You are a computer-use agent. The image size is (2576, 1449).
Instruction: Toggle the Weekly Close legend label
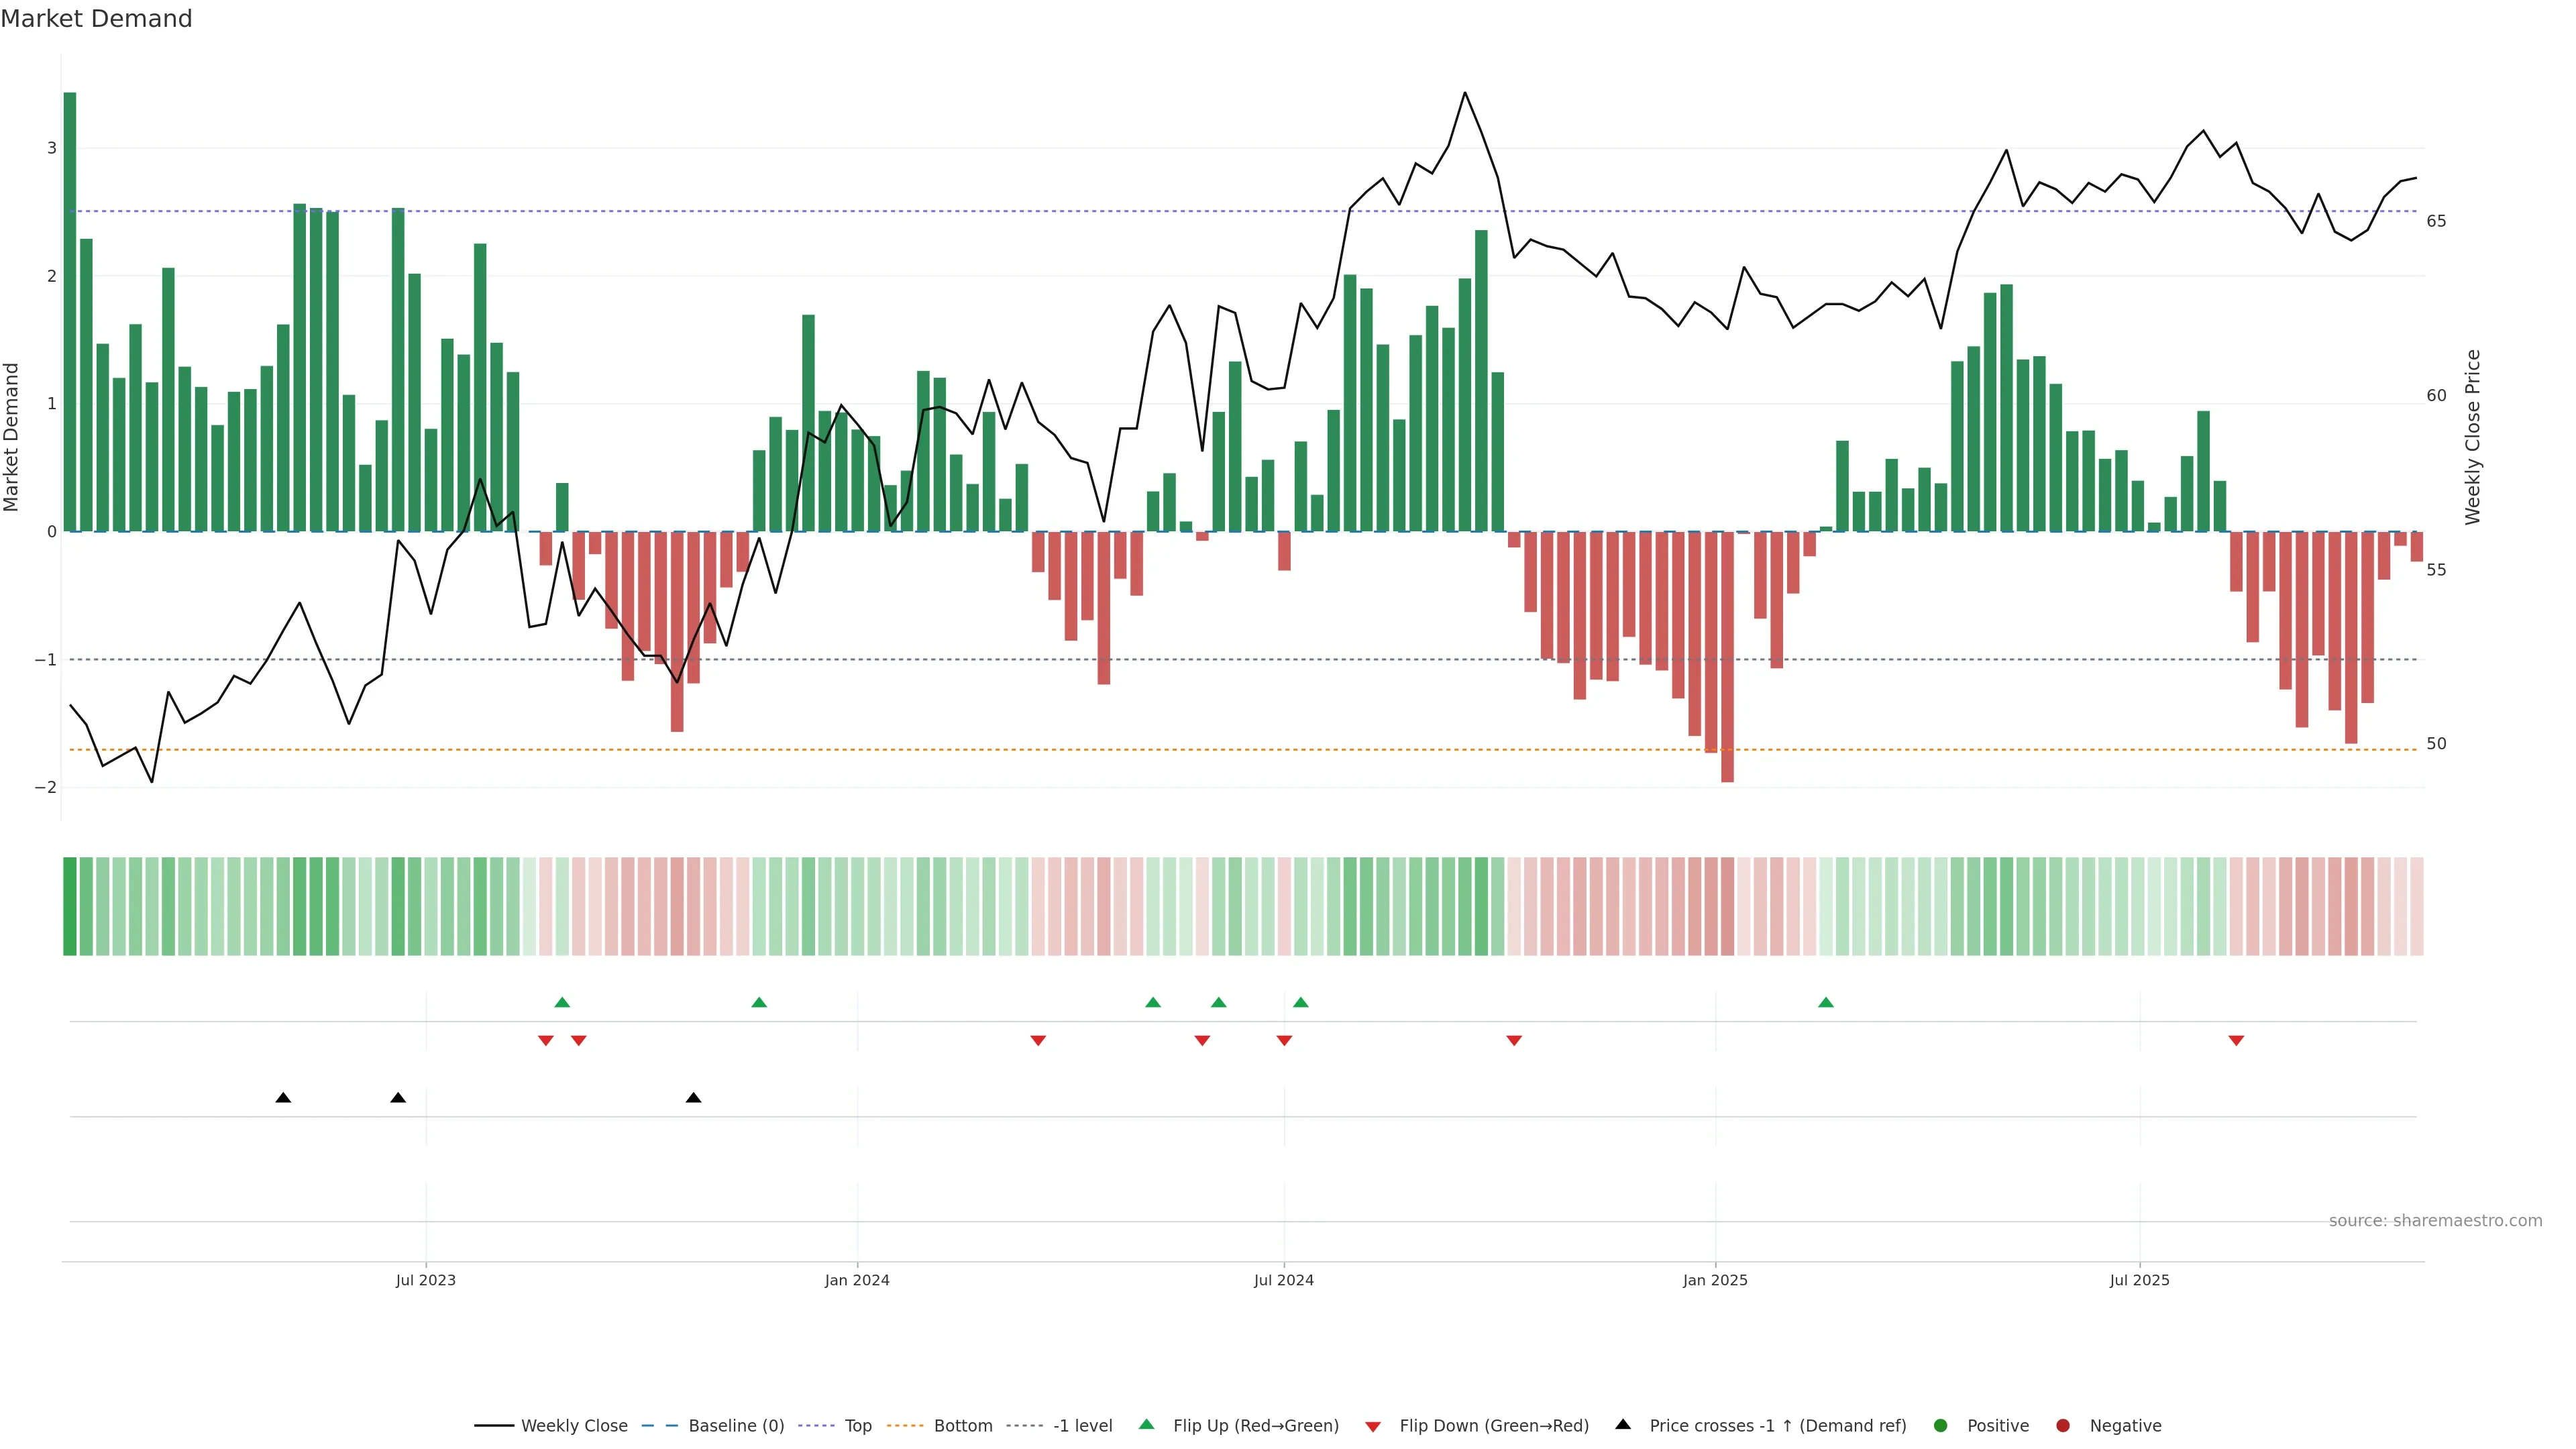[574, 1425]
